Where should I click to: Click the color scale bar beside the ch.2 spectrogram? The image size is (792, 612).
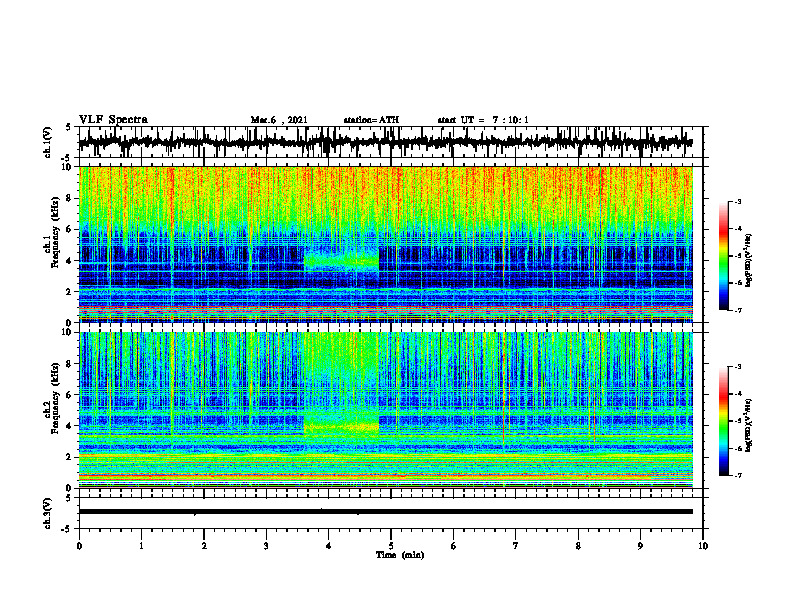(724, 421)
